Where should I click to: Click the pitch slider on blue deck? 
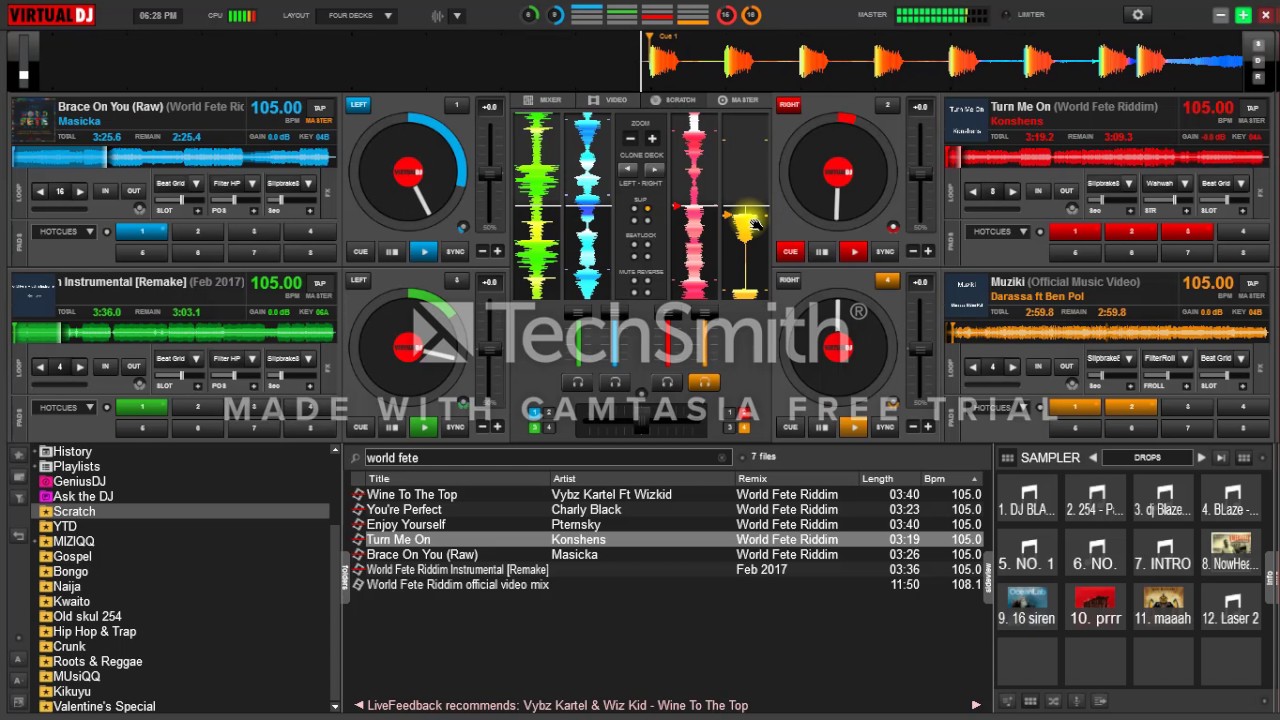pyautogui.click(x=489, y=174)
